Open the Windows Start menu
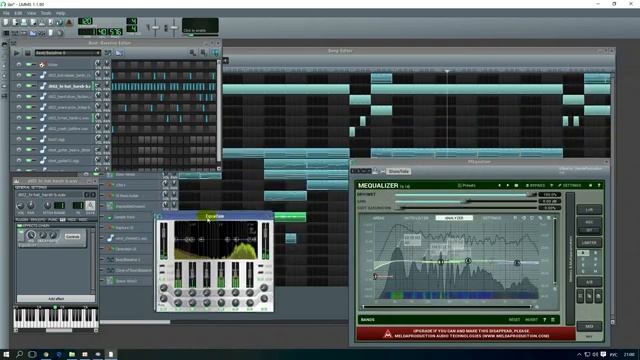The image size is (640, 360). coord(6,355)
